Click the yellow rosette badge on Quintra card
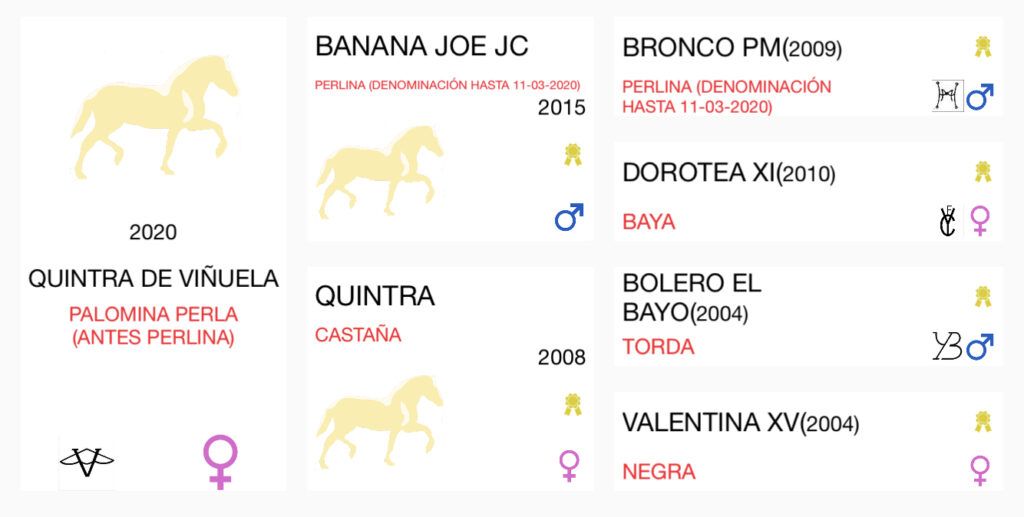 pyautogui.click(x=573, y=404)
